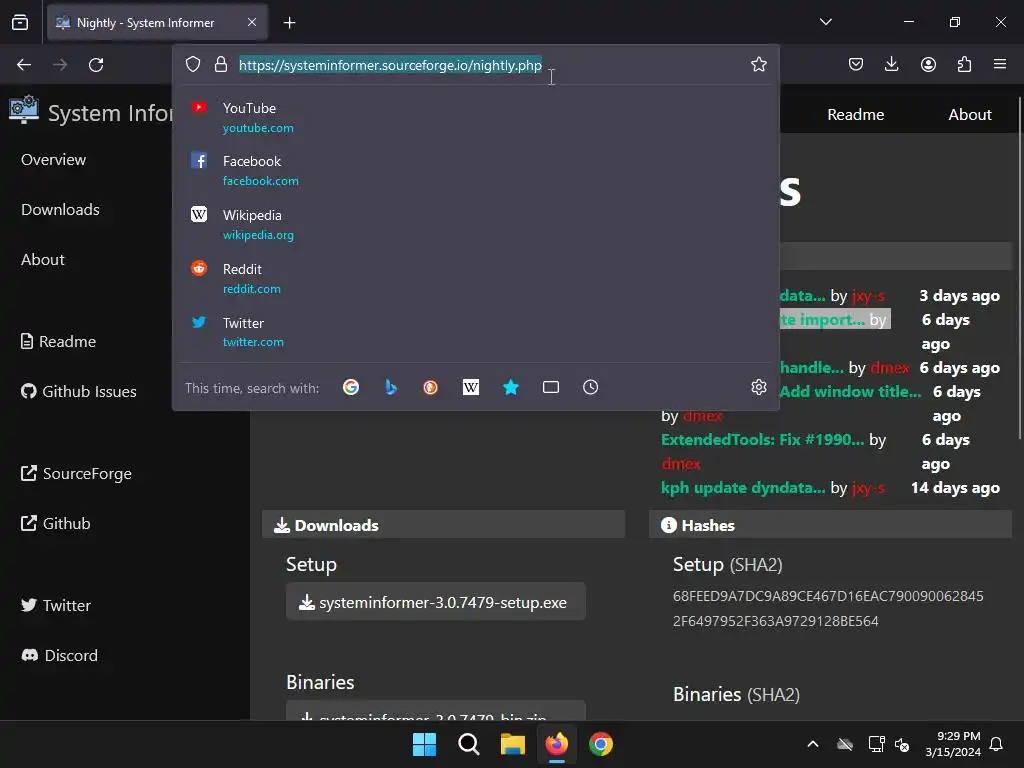Viewport: 1024px width, 768px height.
Task: Open ExtendedTools: Fix #1990 commit
Action: click(762, 440)
